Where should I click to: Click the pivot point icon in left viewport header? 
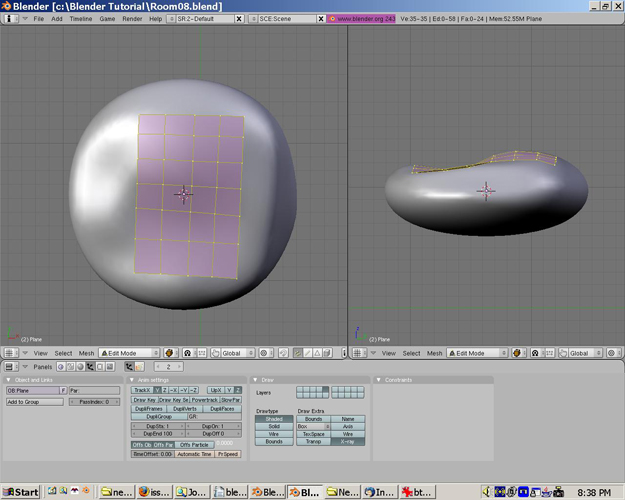pos(187,353)
